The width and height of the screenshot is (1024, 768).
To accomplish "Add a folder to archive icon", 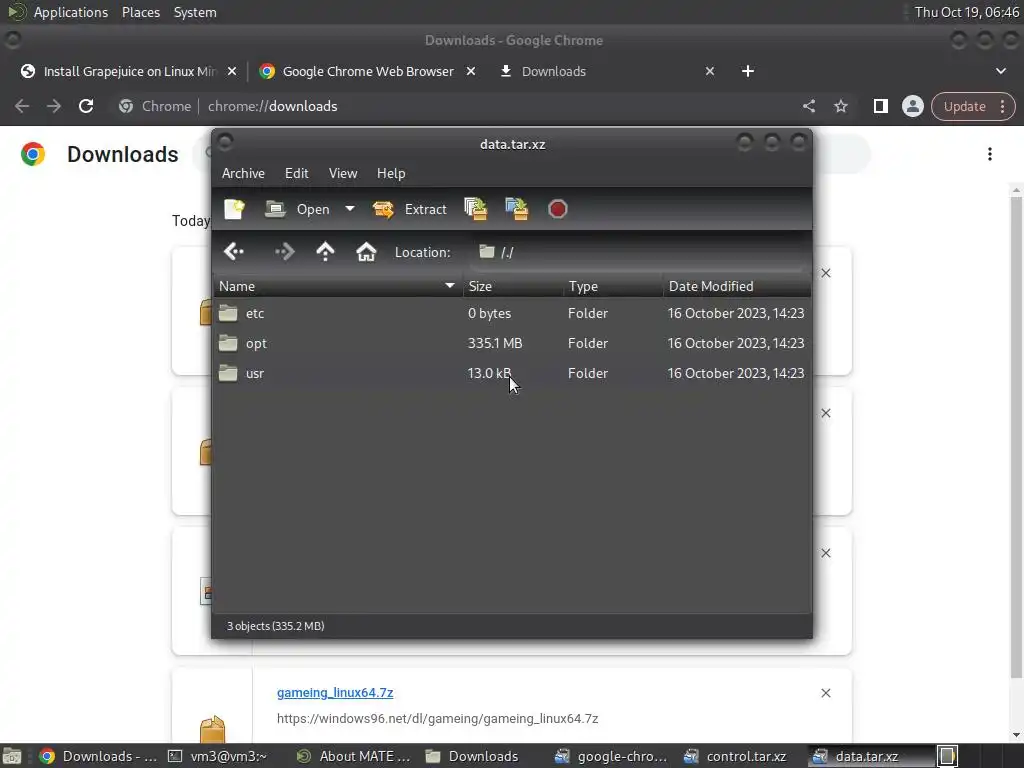I will click(x=517, y=209).
